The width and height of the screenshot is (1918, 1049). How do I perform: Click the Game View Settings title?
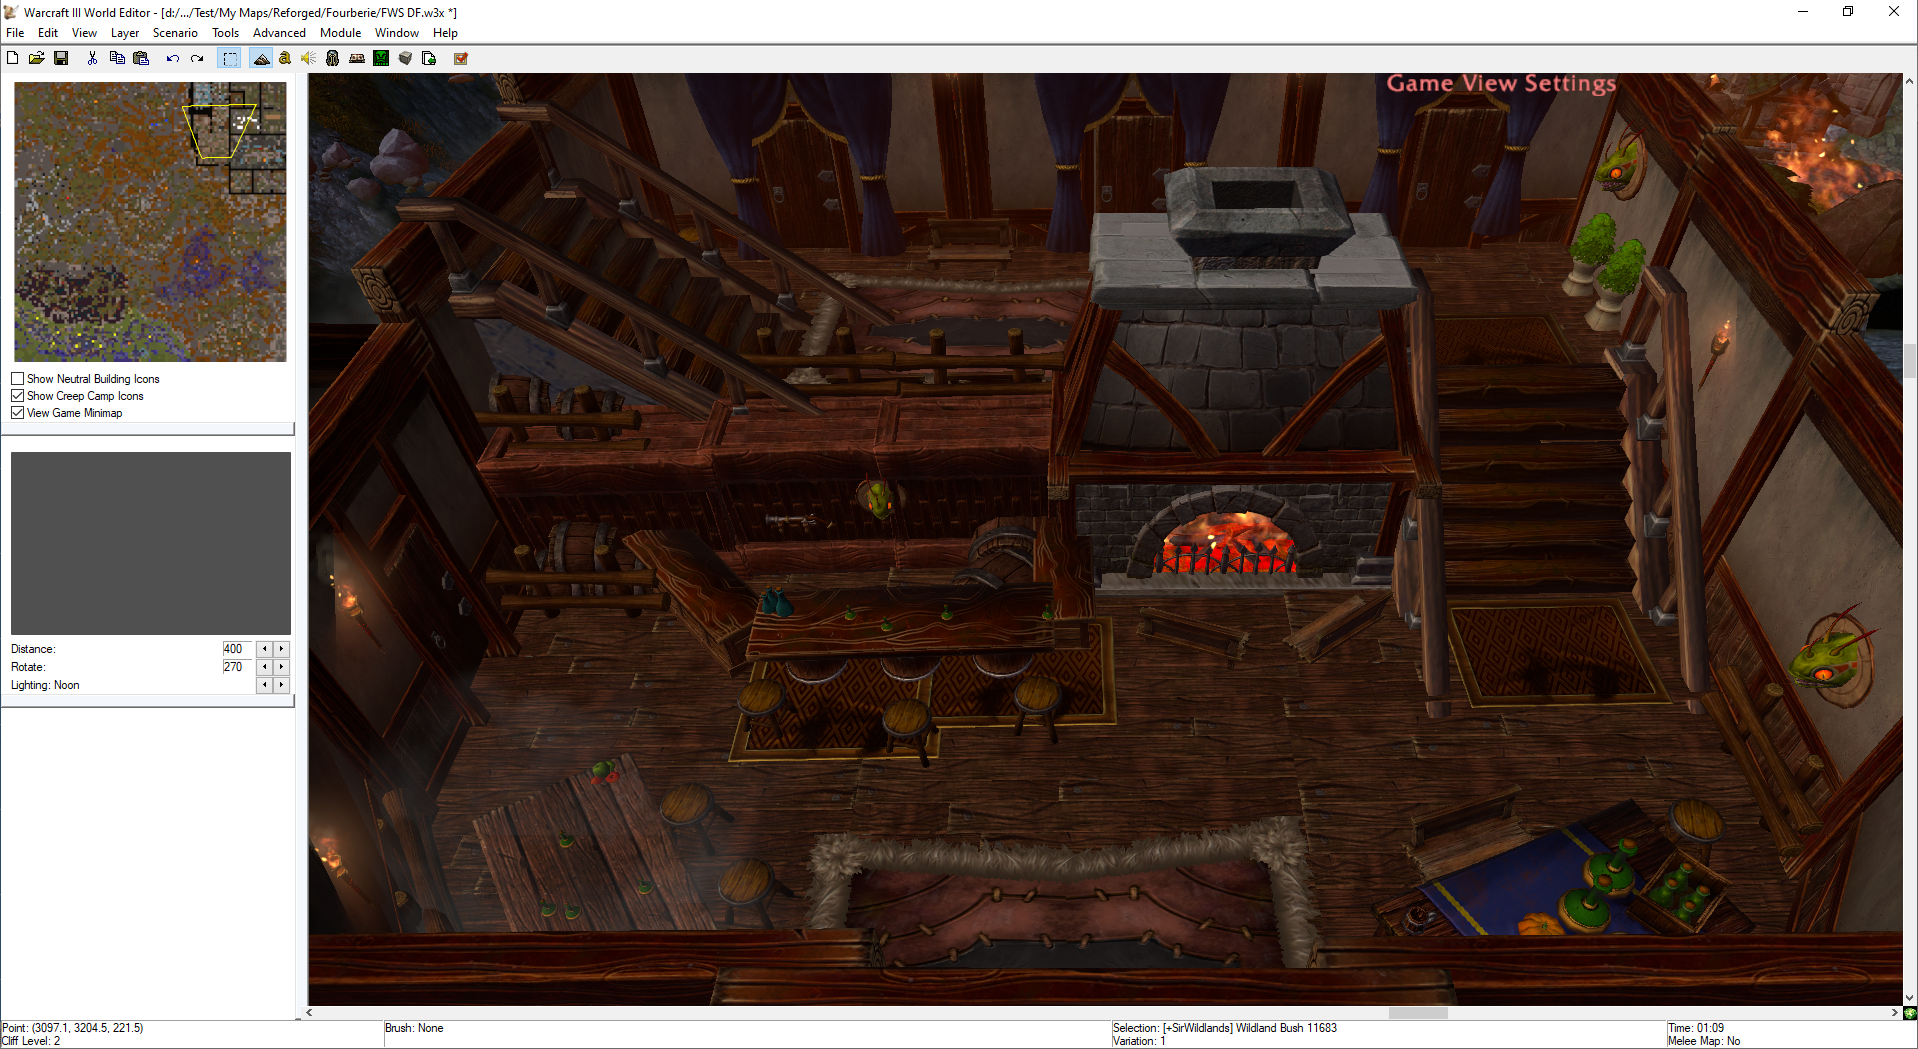click(x=1501, y=84)
